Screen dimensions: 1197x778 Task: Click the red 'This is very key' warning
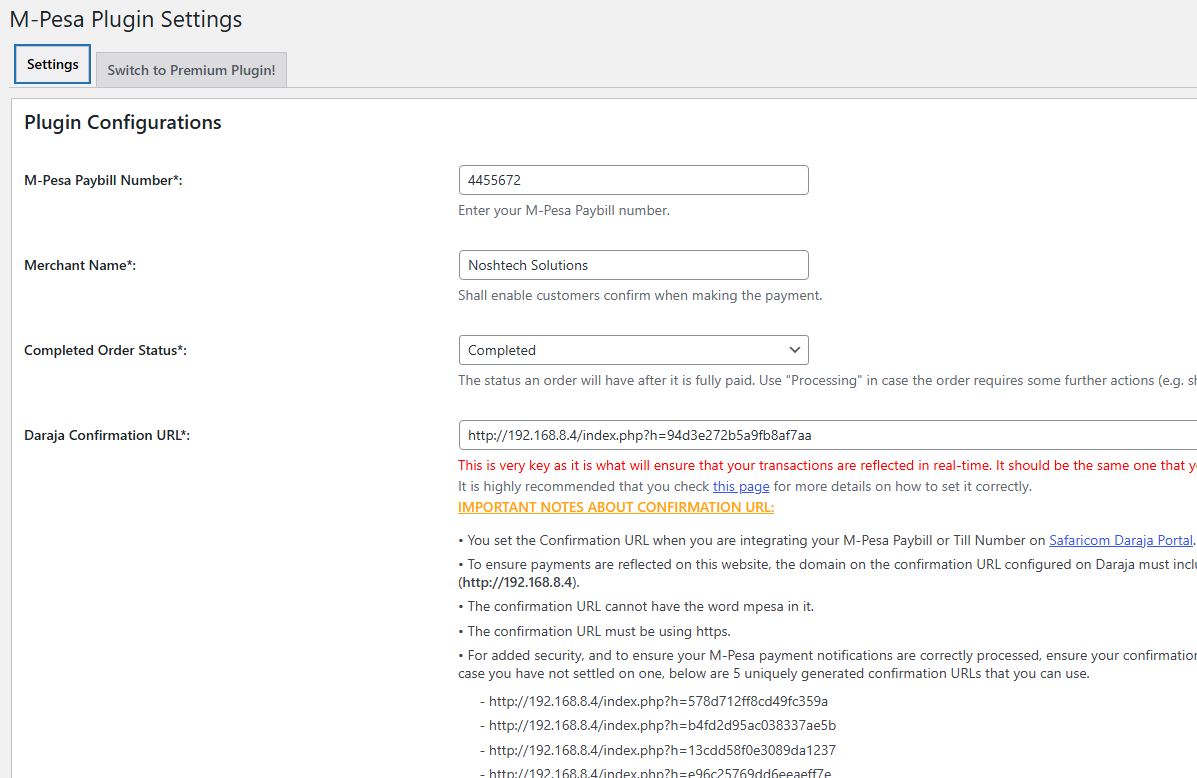click(828, 465)
